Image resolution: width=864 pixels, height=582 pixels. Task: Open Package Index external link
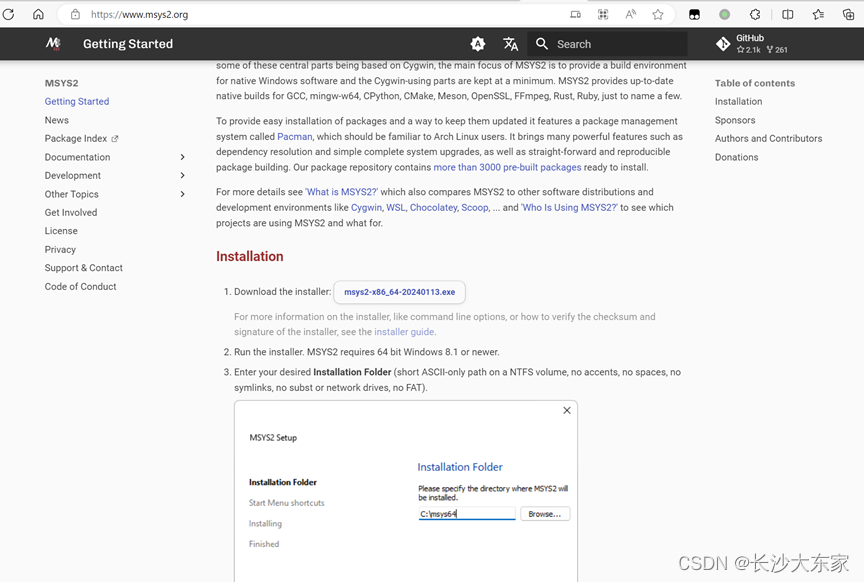(82, 138)
